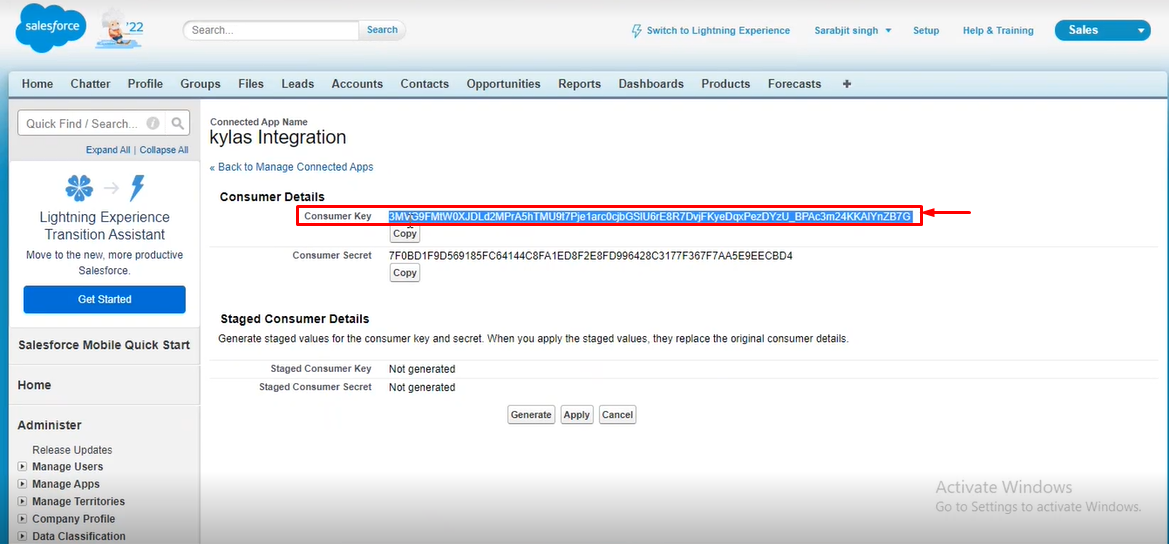Click the Salesforce cloud logo
Screen dimensions: 1169x544
point(51,27)
